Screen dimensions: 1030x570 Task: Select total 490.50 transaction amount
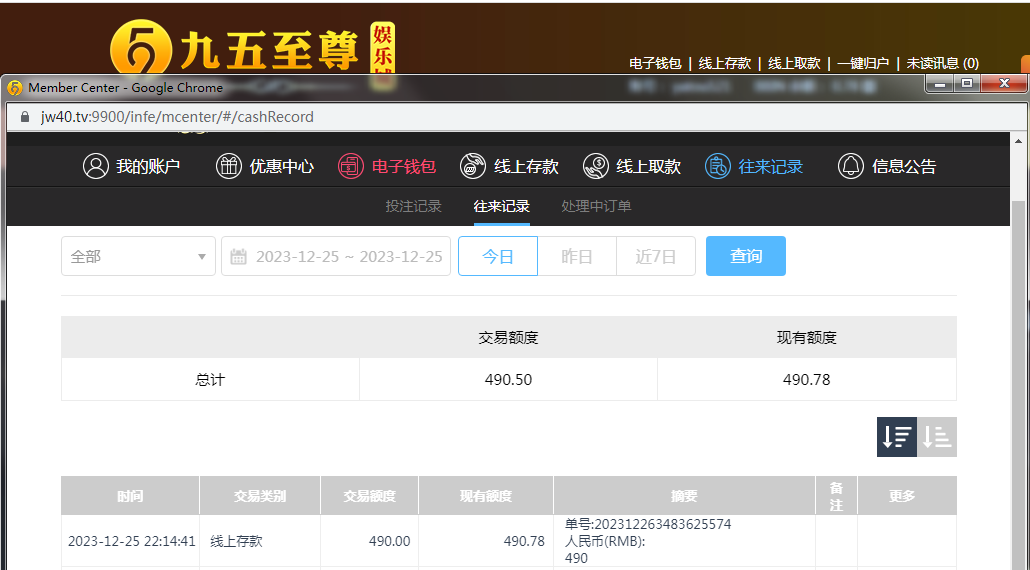click(508, 380)
